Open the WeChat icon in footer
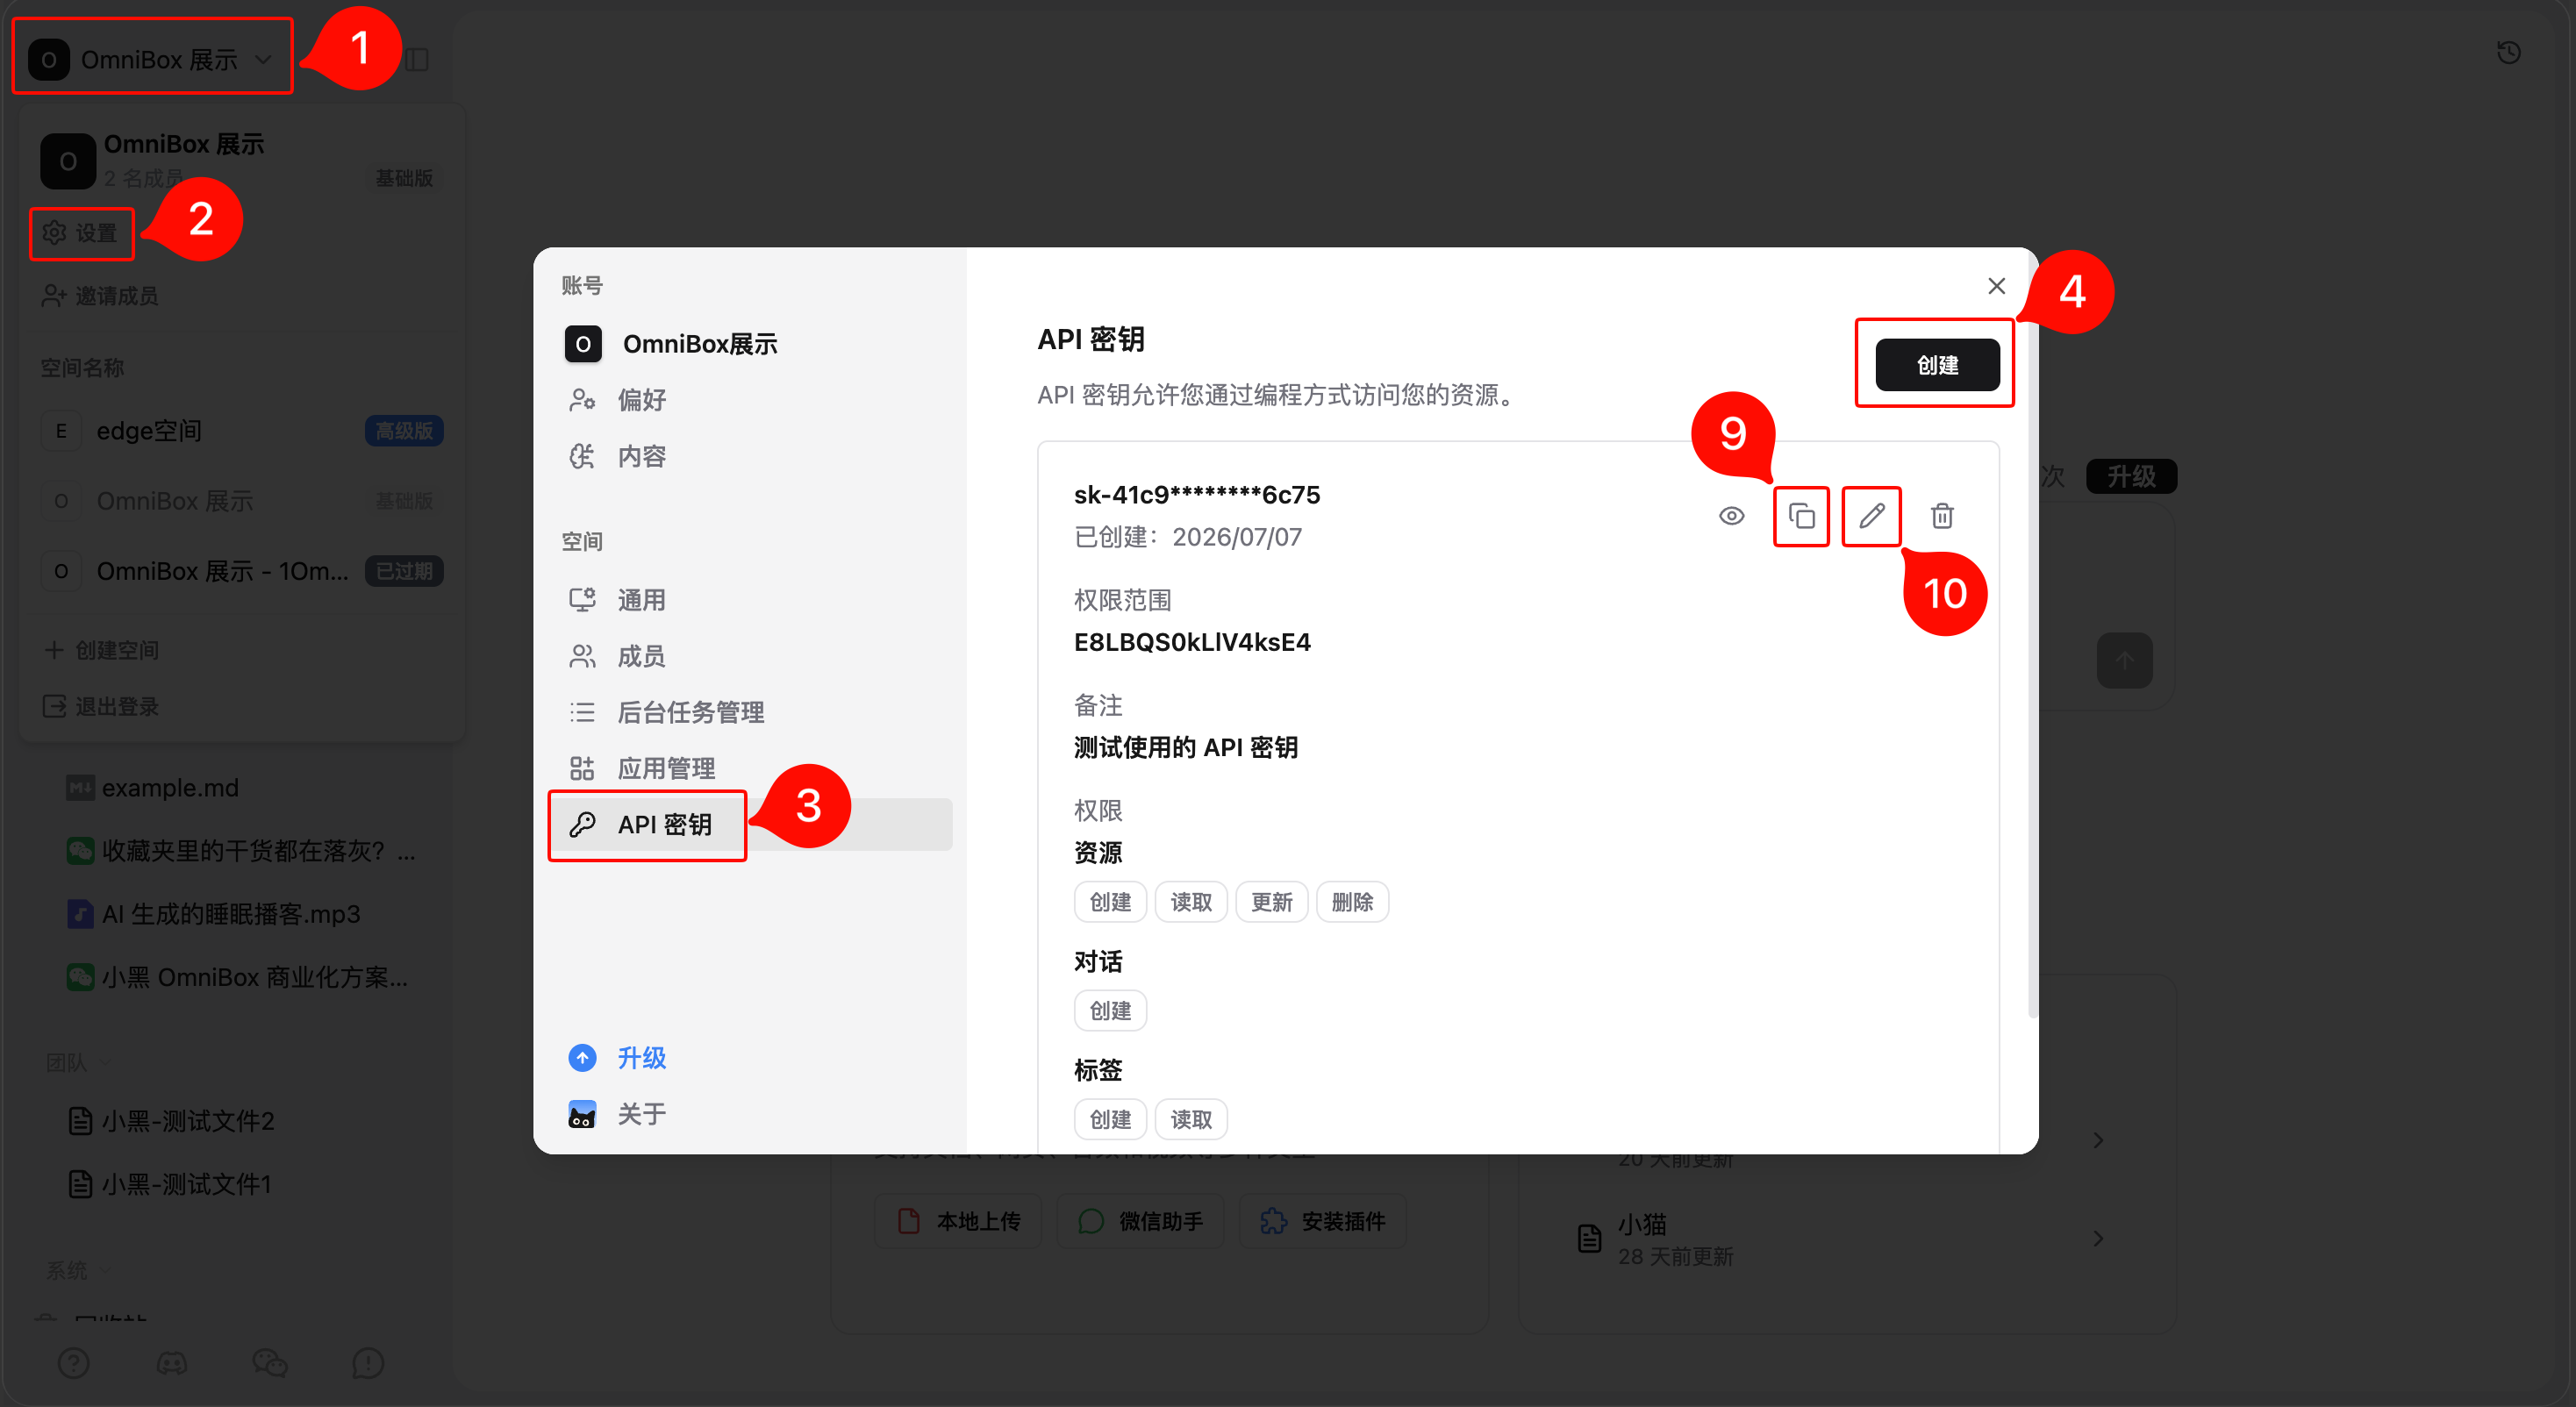The height and width of the screenshot is (1407, 2576). tap(270, 1362)
